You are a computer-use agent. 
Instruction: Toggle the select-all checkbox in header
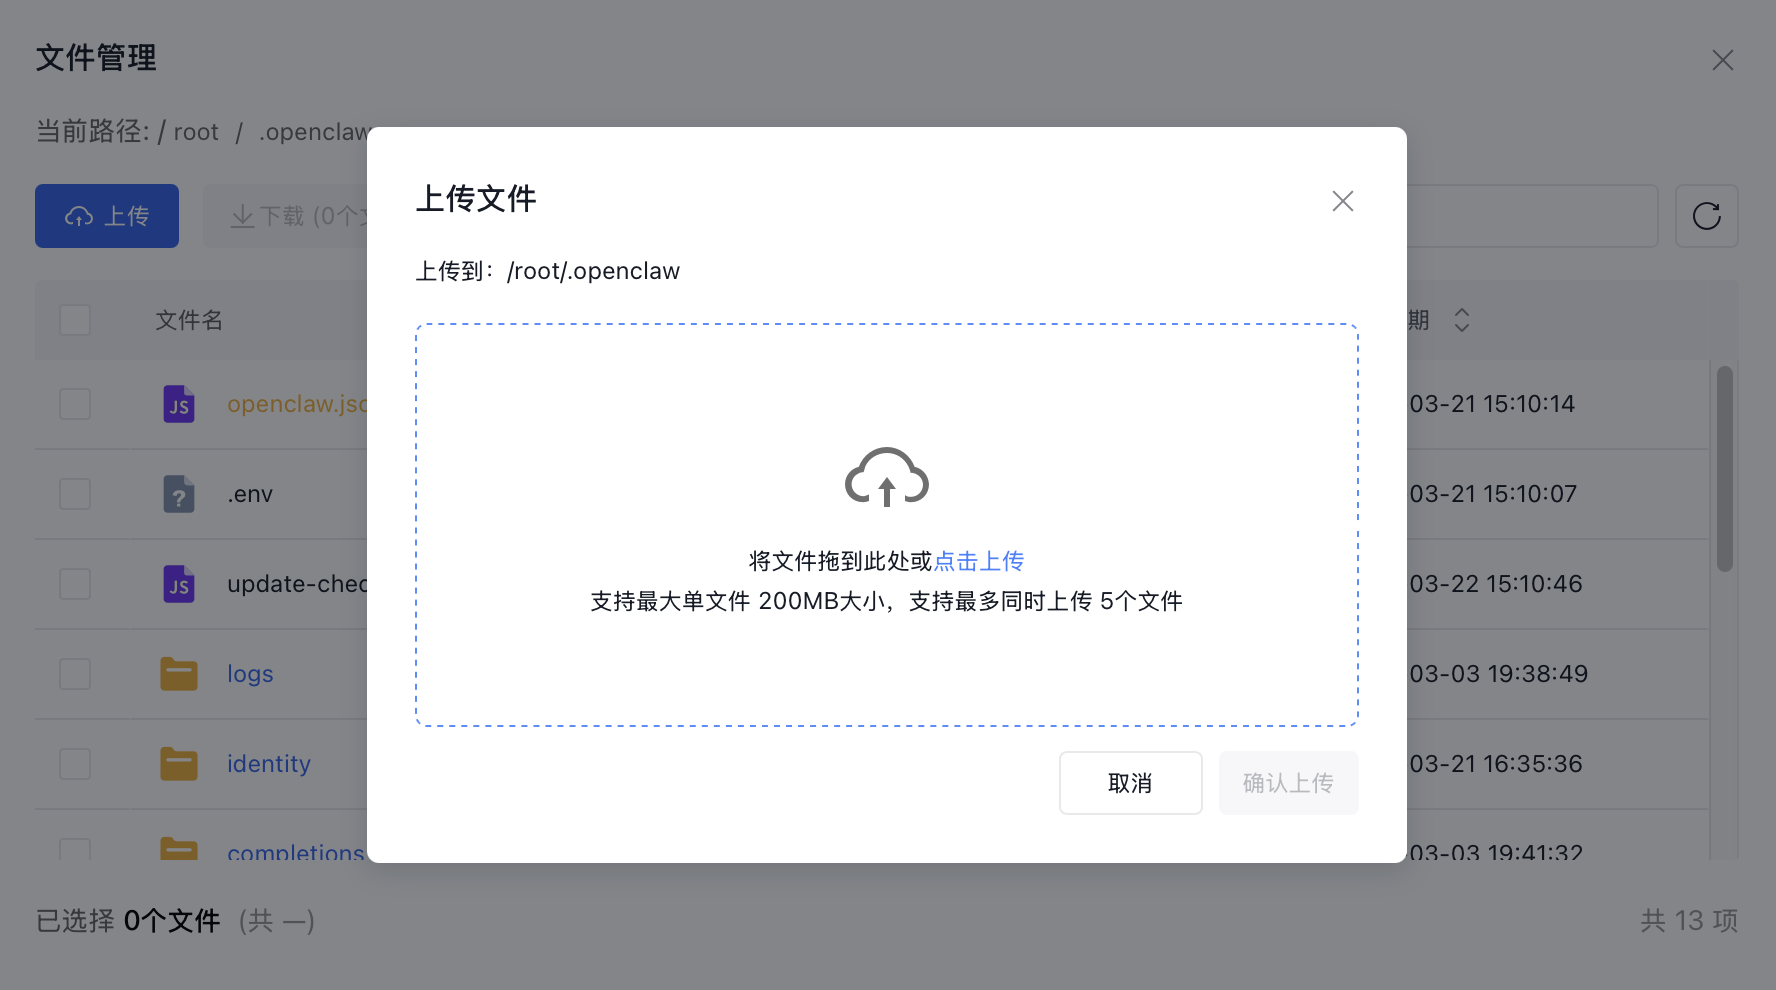click(75, 320)
